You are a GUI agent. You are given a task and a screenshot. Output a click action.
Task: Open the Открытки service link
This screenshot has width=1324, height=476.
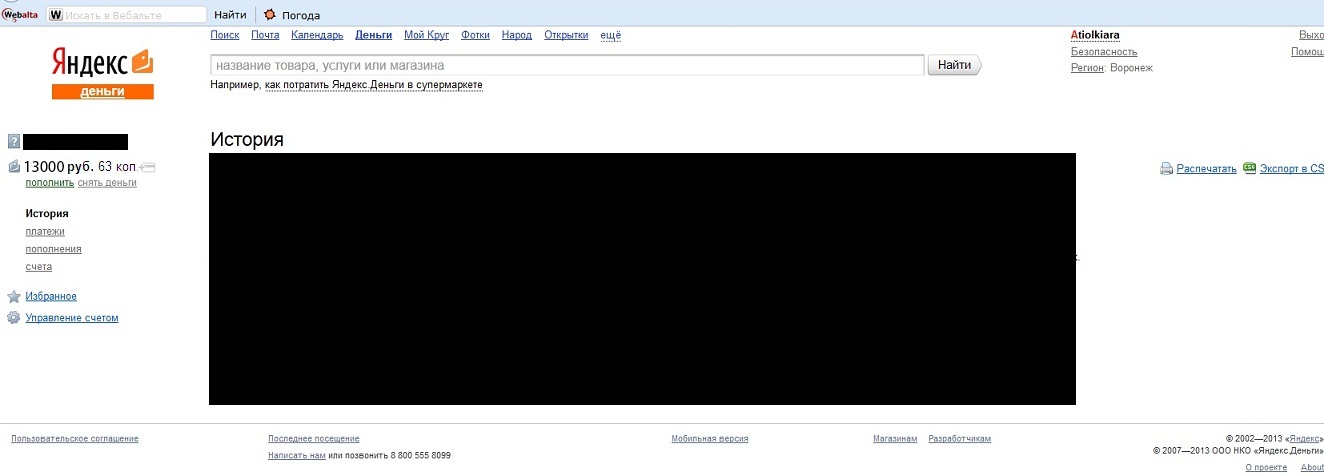pyautogui.click(x=566, y=35)
